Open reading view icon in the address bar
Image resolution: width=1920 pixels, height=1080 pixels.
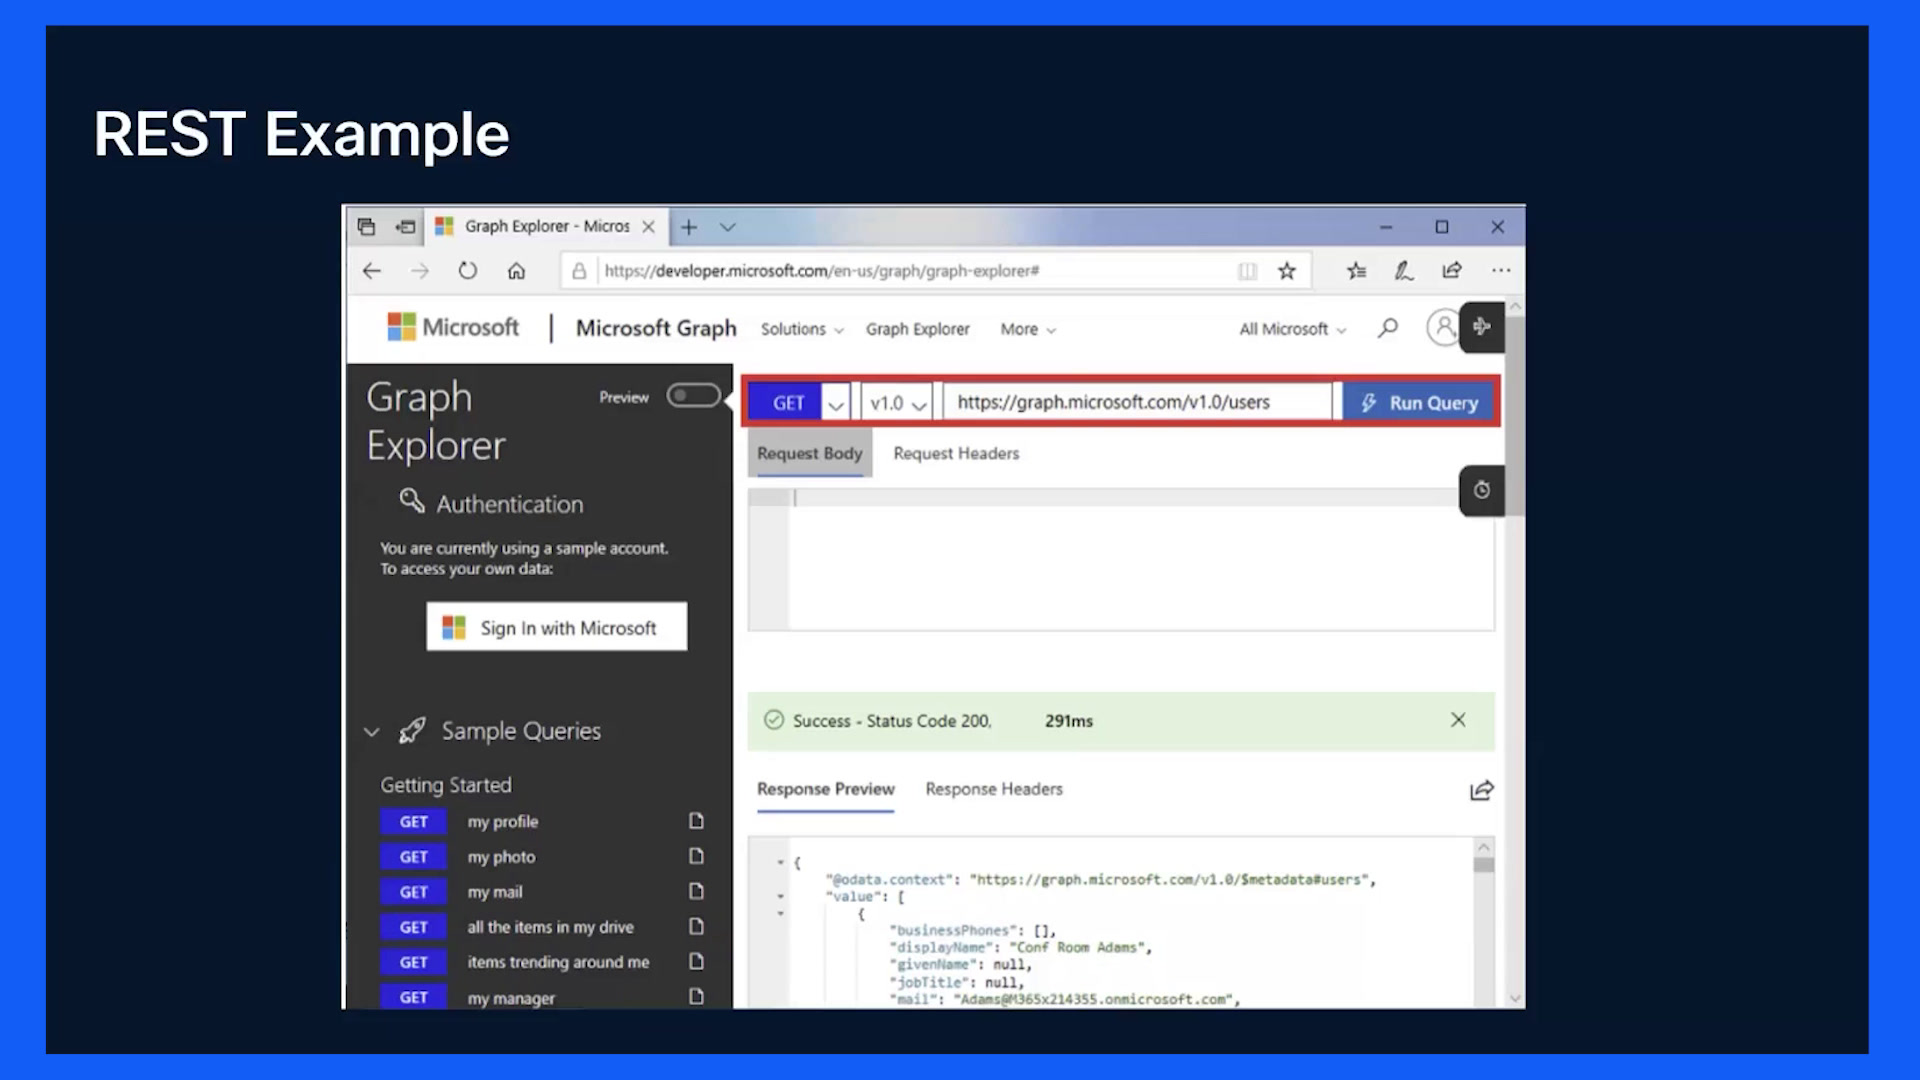click(1247, 271)
